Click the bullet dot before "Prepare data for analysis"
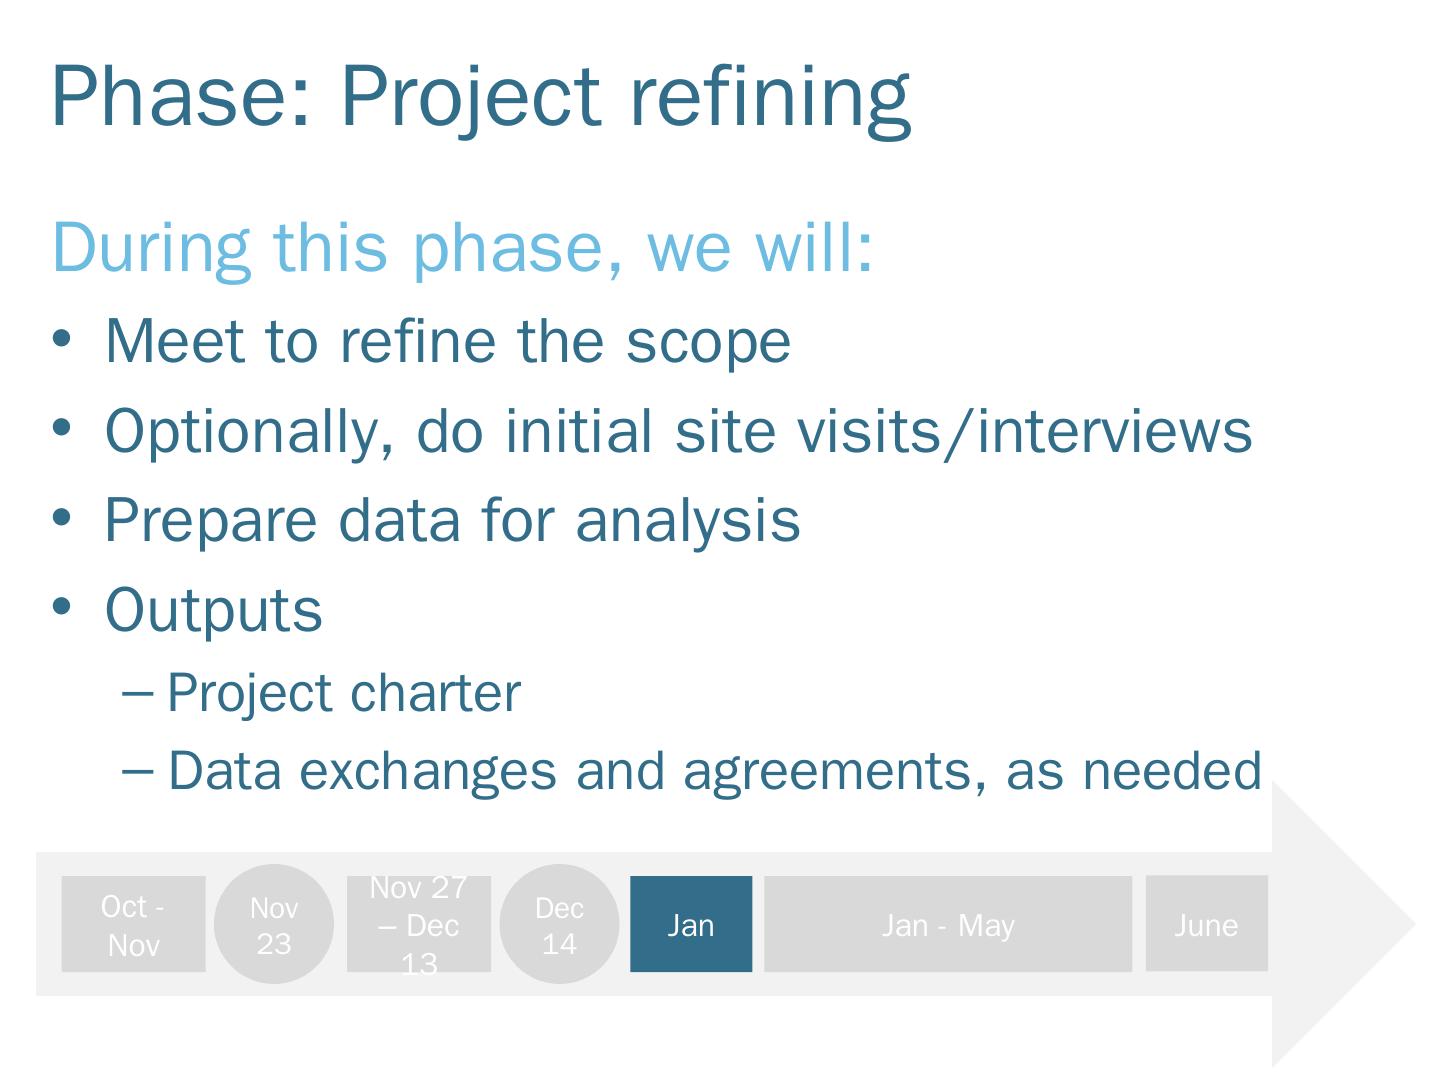The width and height of the screenshot is (1440, 1080). 62,518
